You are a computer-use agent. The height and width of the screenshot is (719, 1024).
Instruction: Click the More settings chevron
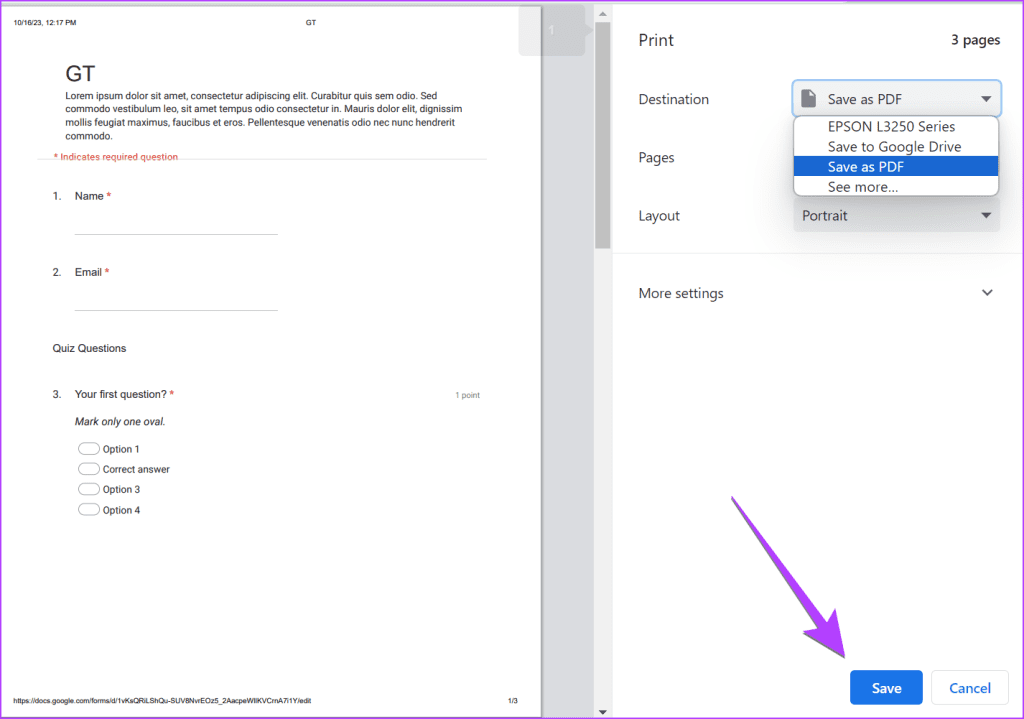tap(987, 292)
